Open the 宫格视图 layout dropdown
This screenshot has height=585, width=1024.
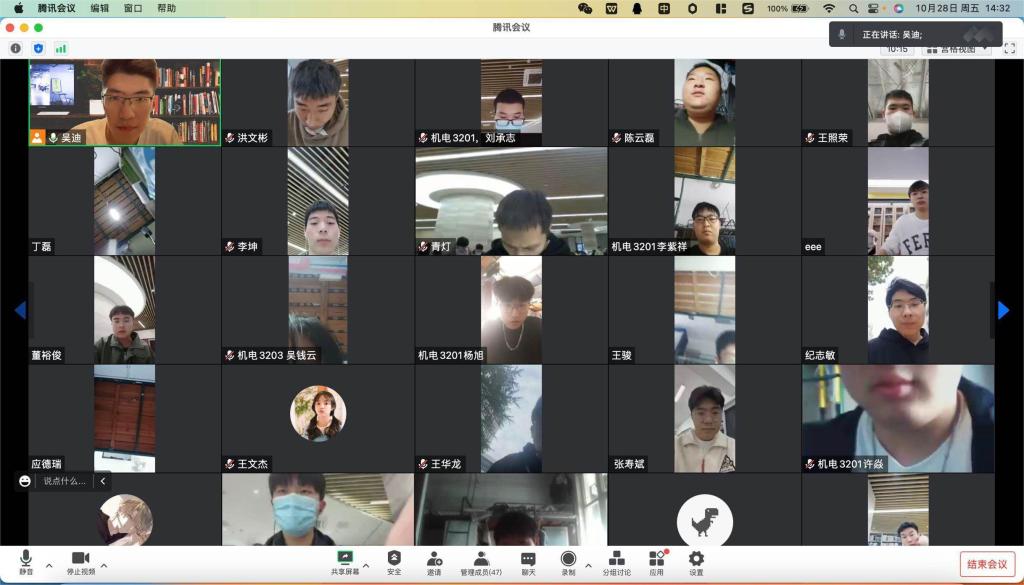pos(957,50)
